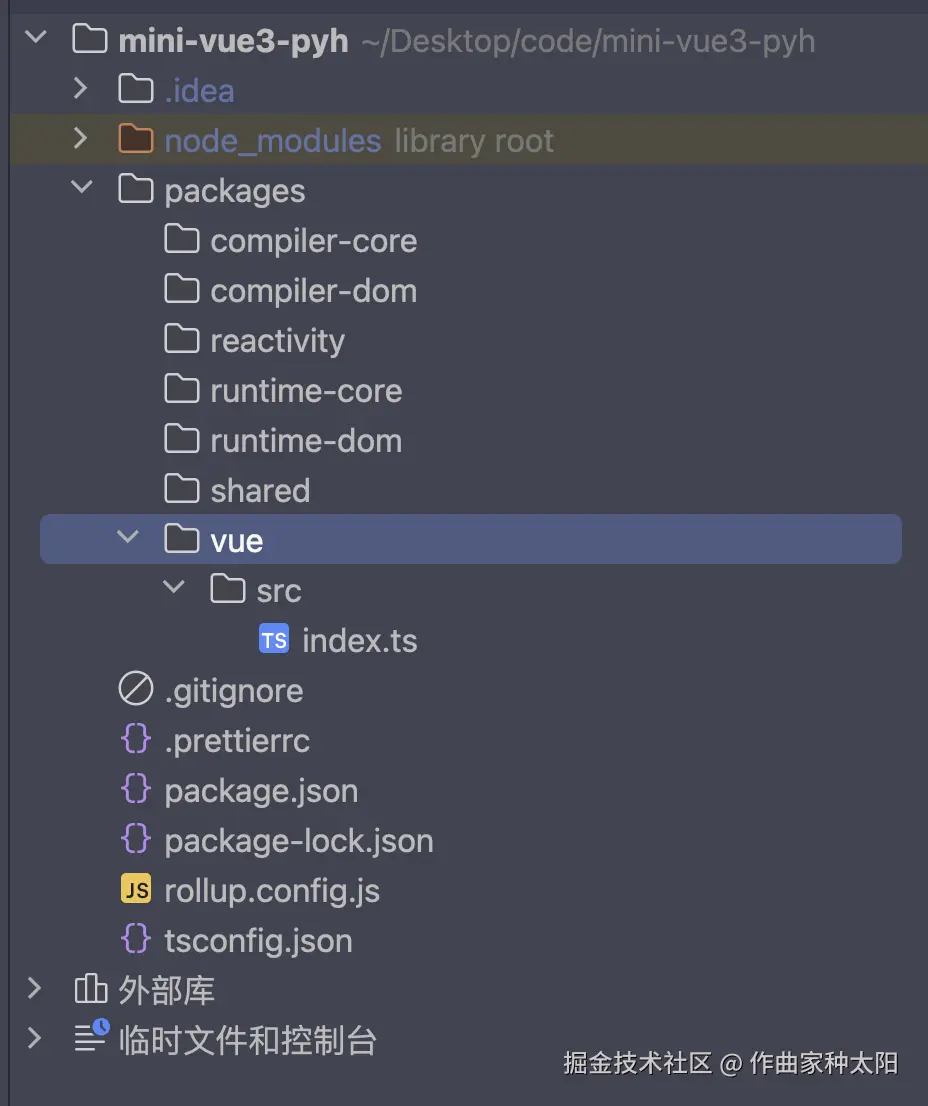Expand the 外部库 node
Viewport: 928px width, 1106px height.
35,989
